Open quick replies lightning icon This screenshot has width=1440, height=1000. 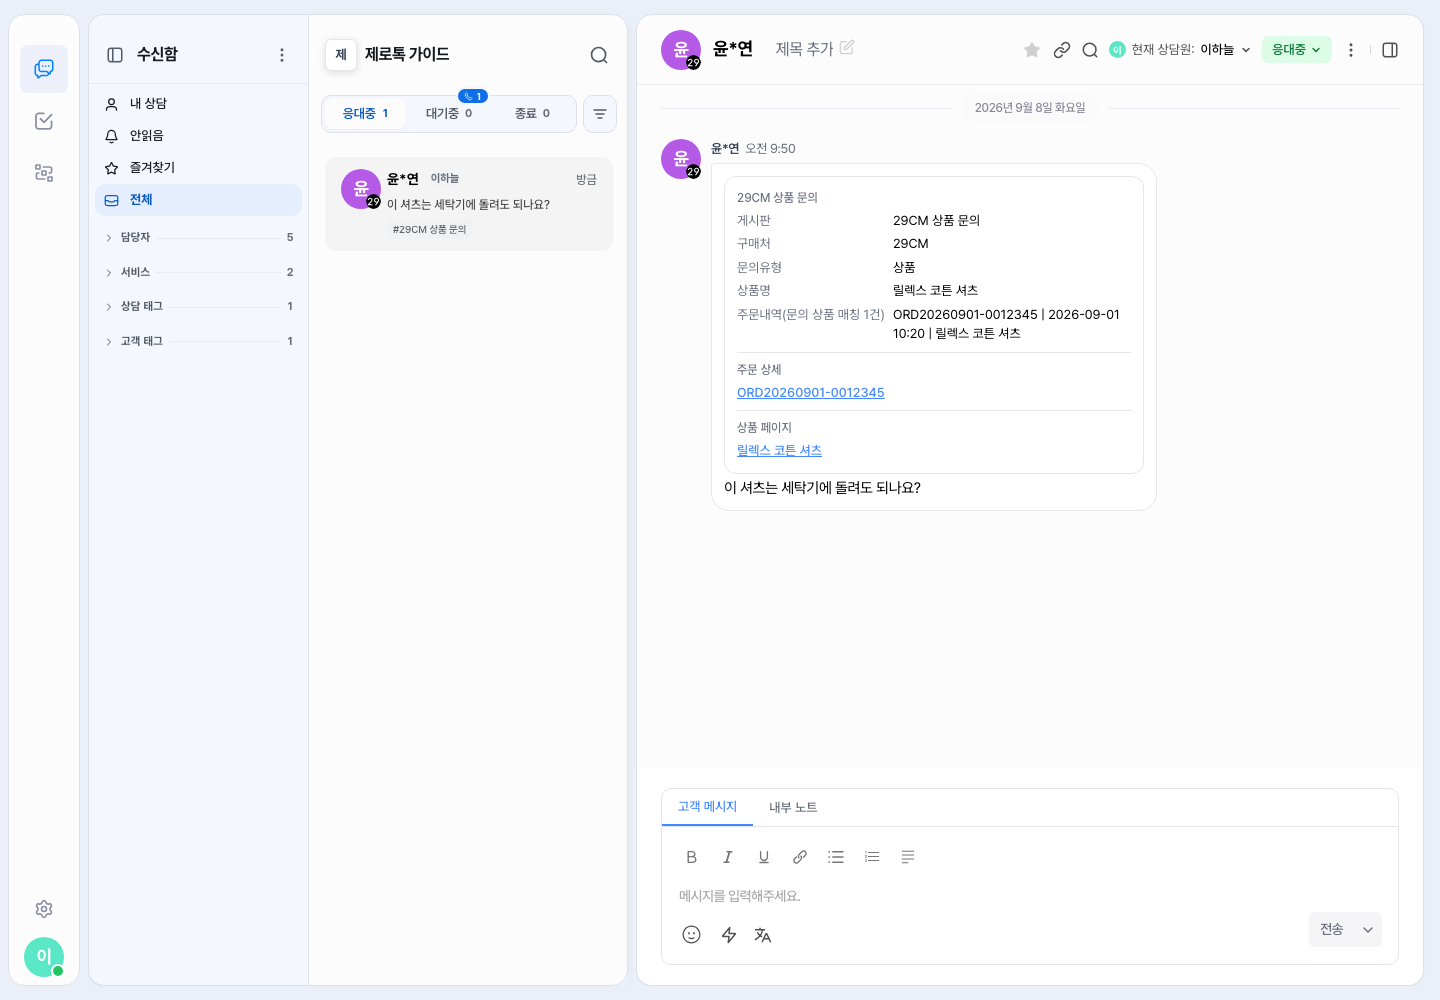(x=729, y=934)
